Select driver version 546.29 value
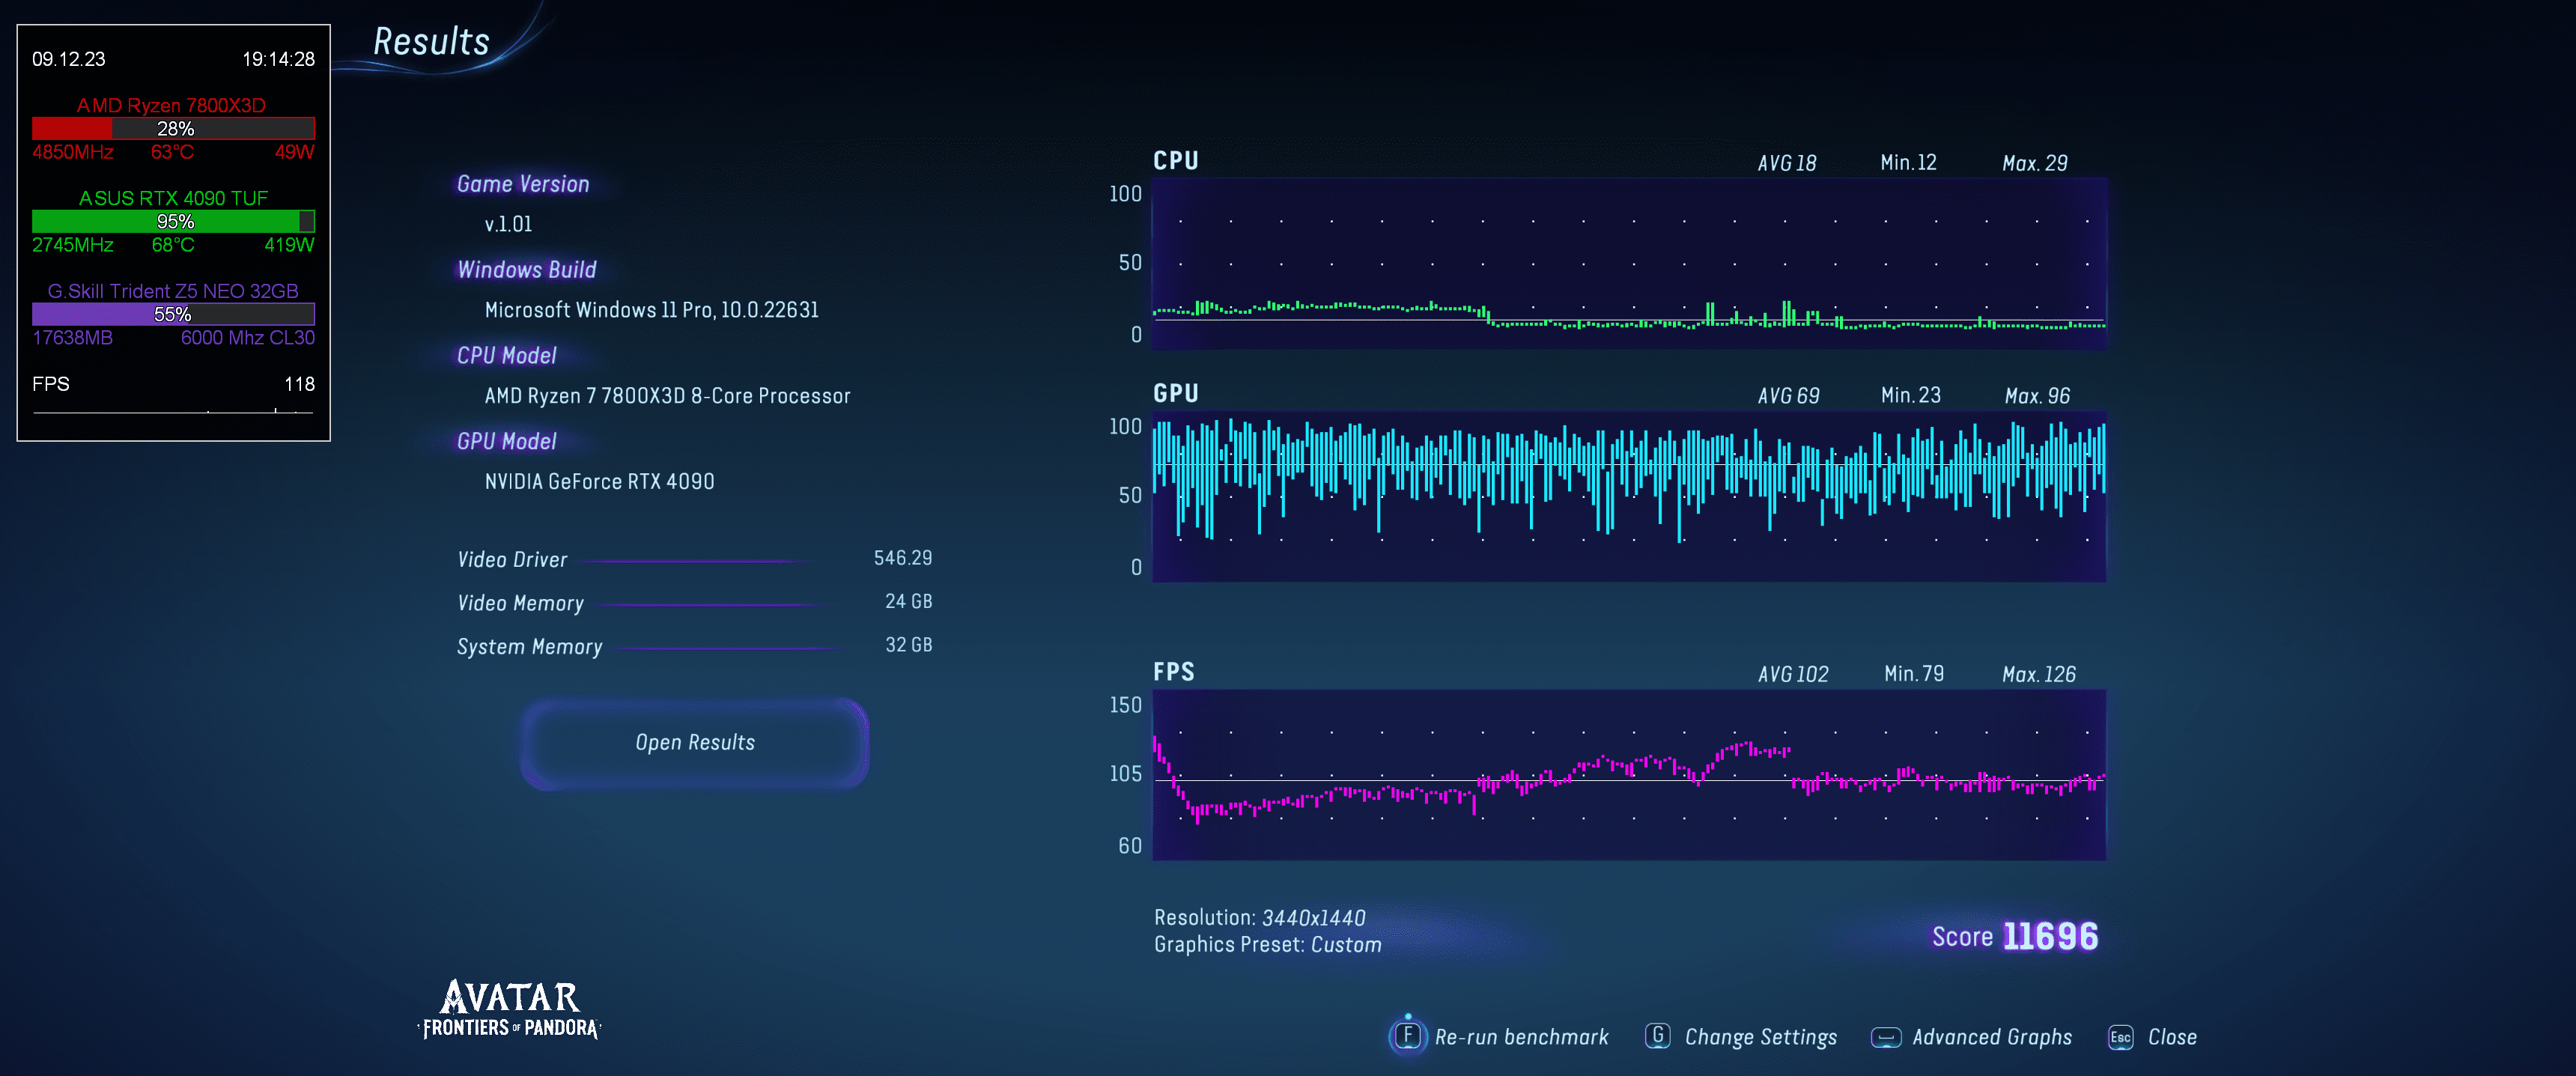 pyautogui.click(x=902, y=558)
